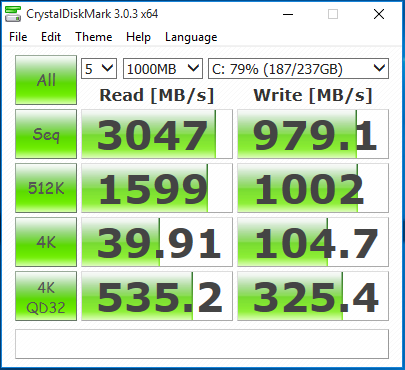Image resolution: width=405 pixels, height=370 pixels.
Task: Select the 512K write result 1002
Action: click(313, 188)
